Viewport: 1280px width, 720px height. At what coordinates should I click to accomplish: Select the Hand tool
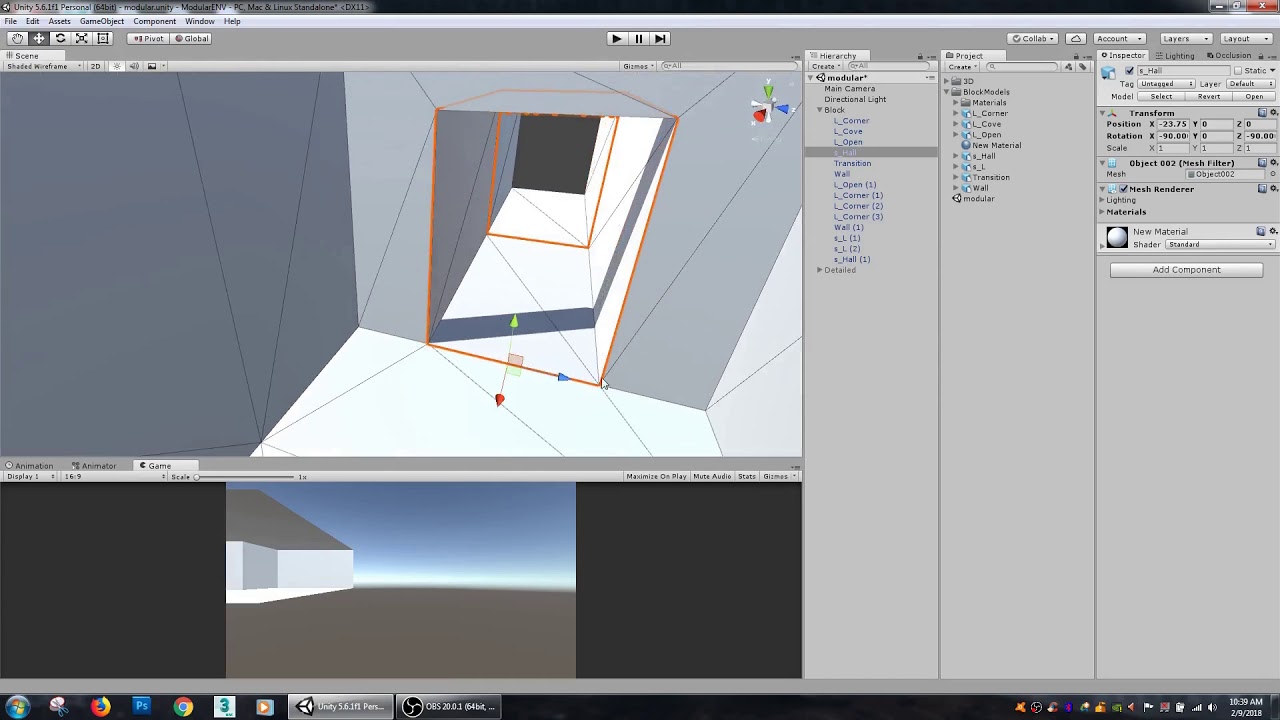coord(17,38)
